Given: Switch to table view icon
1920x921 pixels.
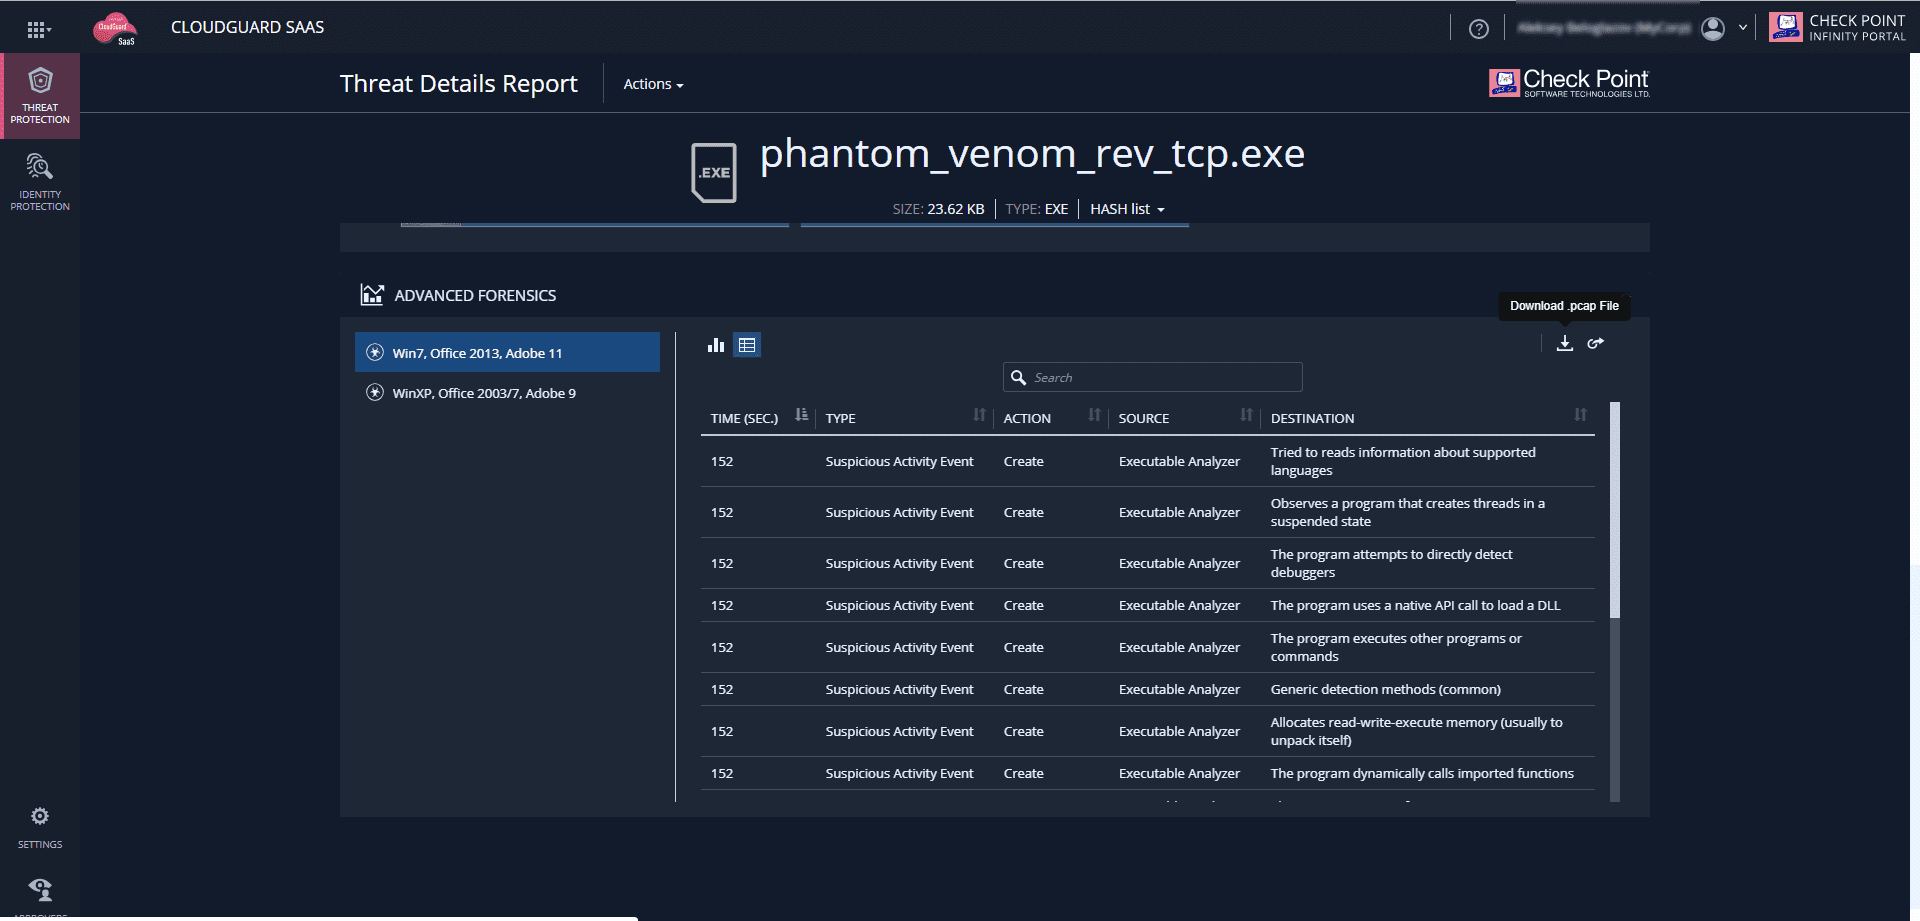Looking at the screenshot, I should pos(747,345).
